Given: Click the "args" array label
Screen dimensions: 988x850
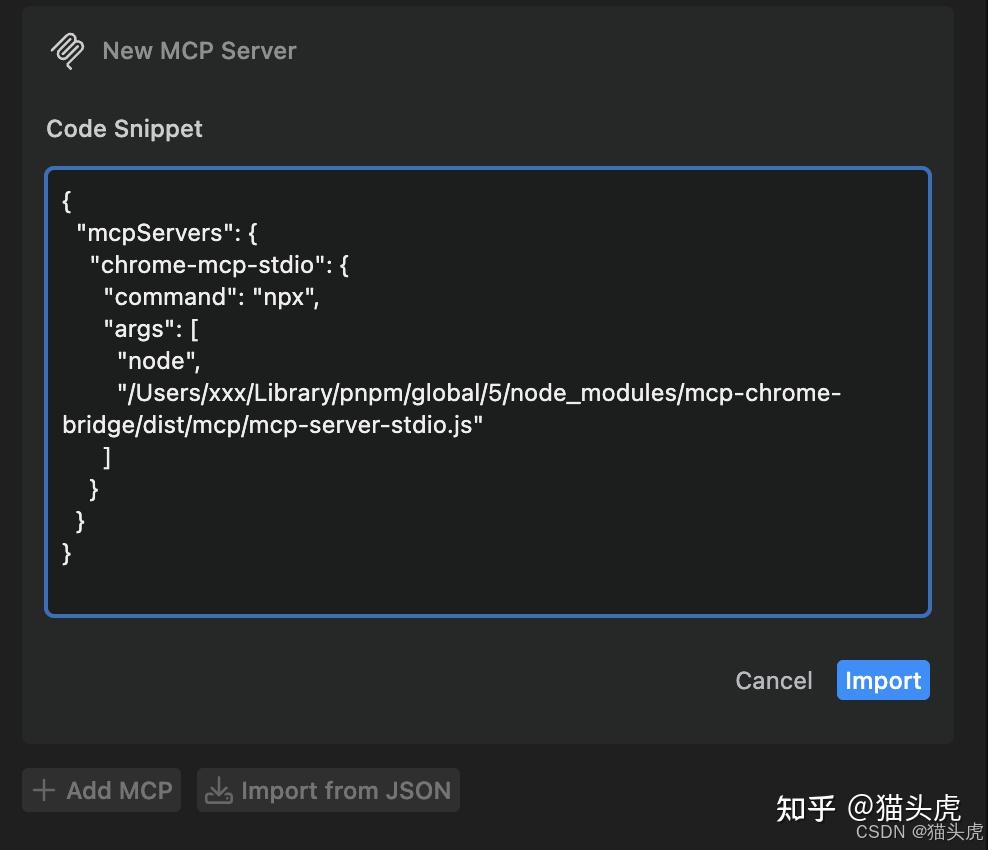Looking at the screenshot, I should [138, 328].
